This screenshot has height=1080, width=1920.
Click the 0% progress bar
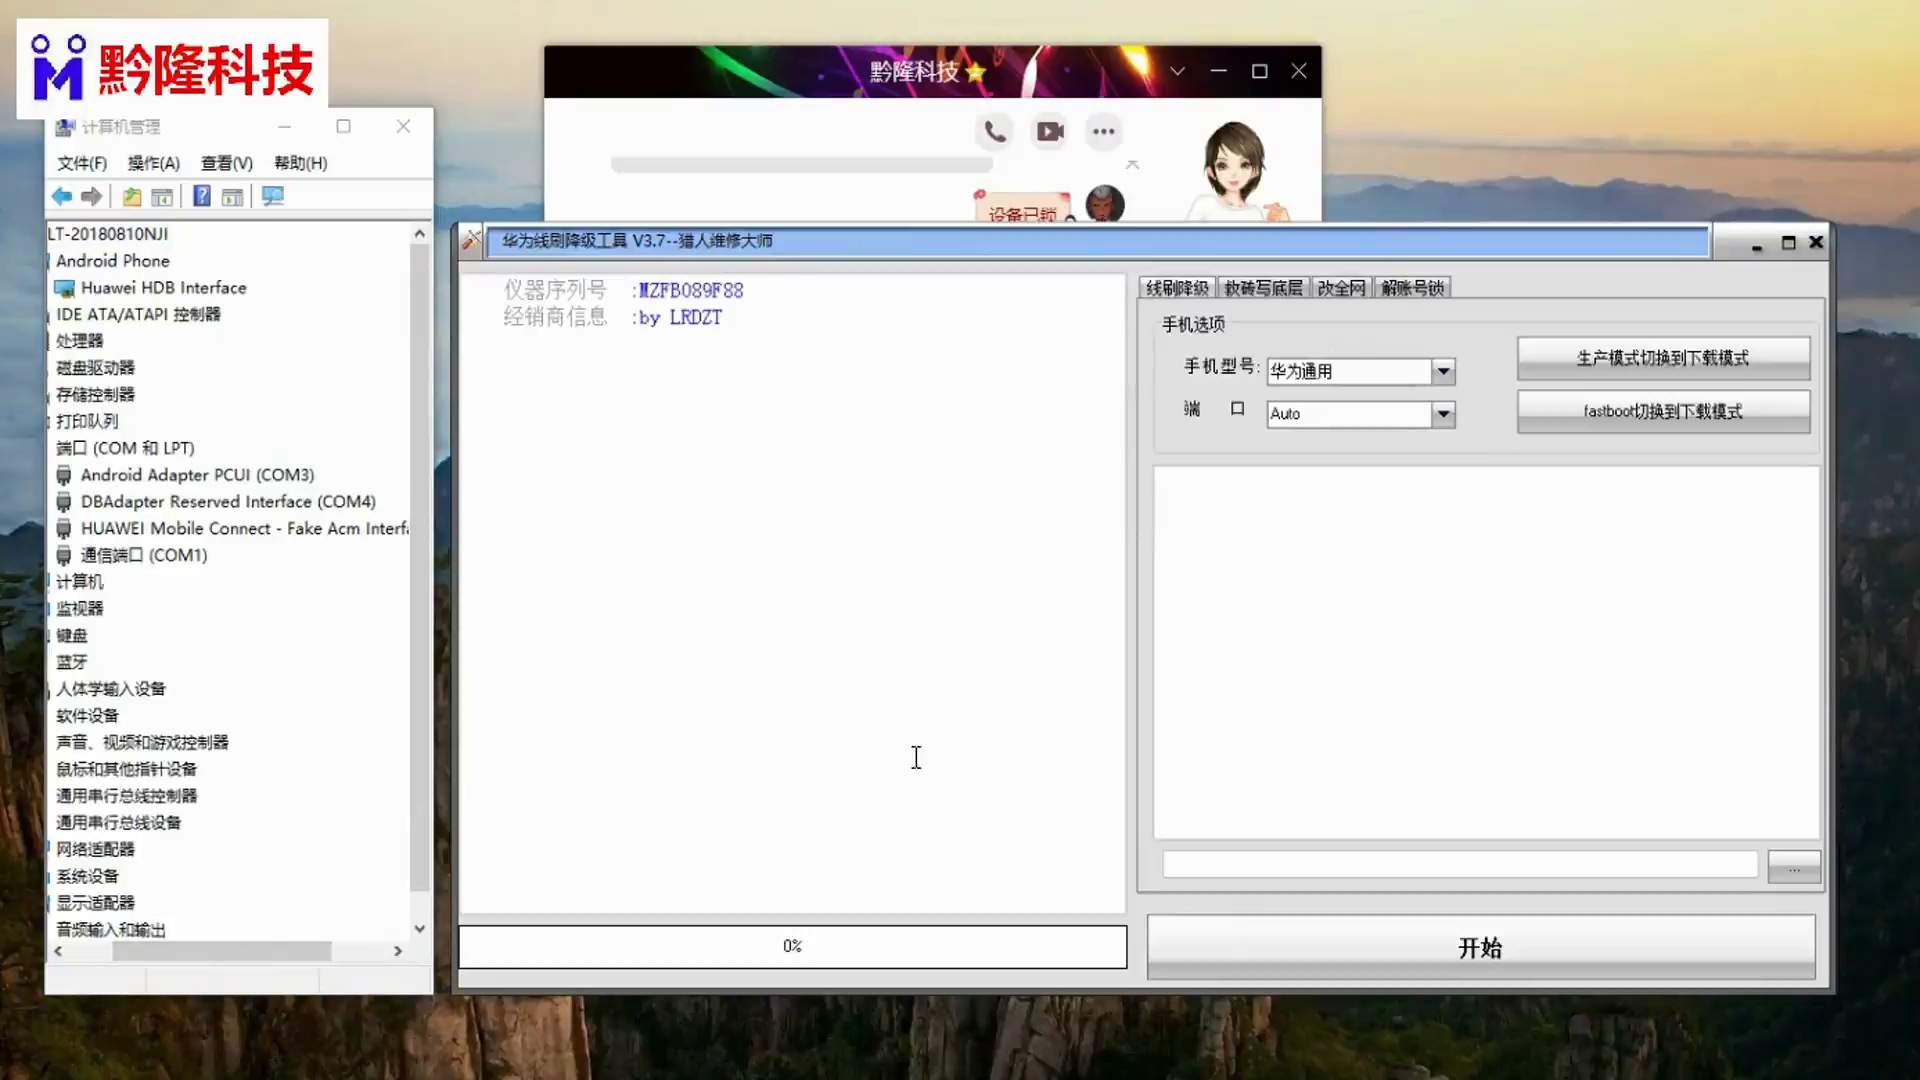[792, 946]
